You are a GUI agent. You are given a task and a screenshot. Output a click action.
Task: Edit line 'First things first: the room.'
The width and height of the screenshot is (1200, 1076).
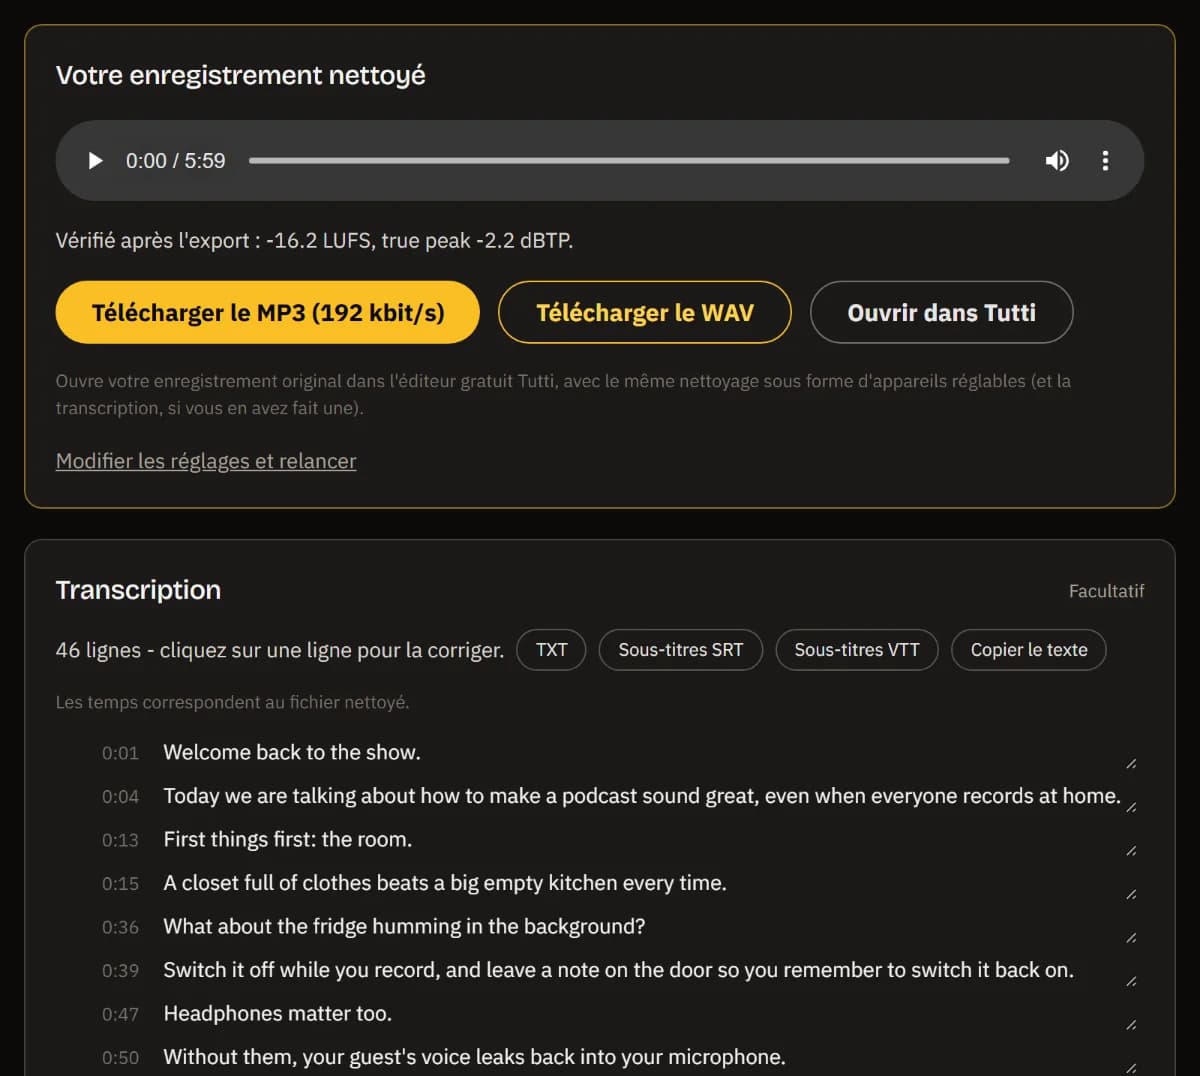(649, 840)
